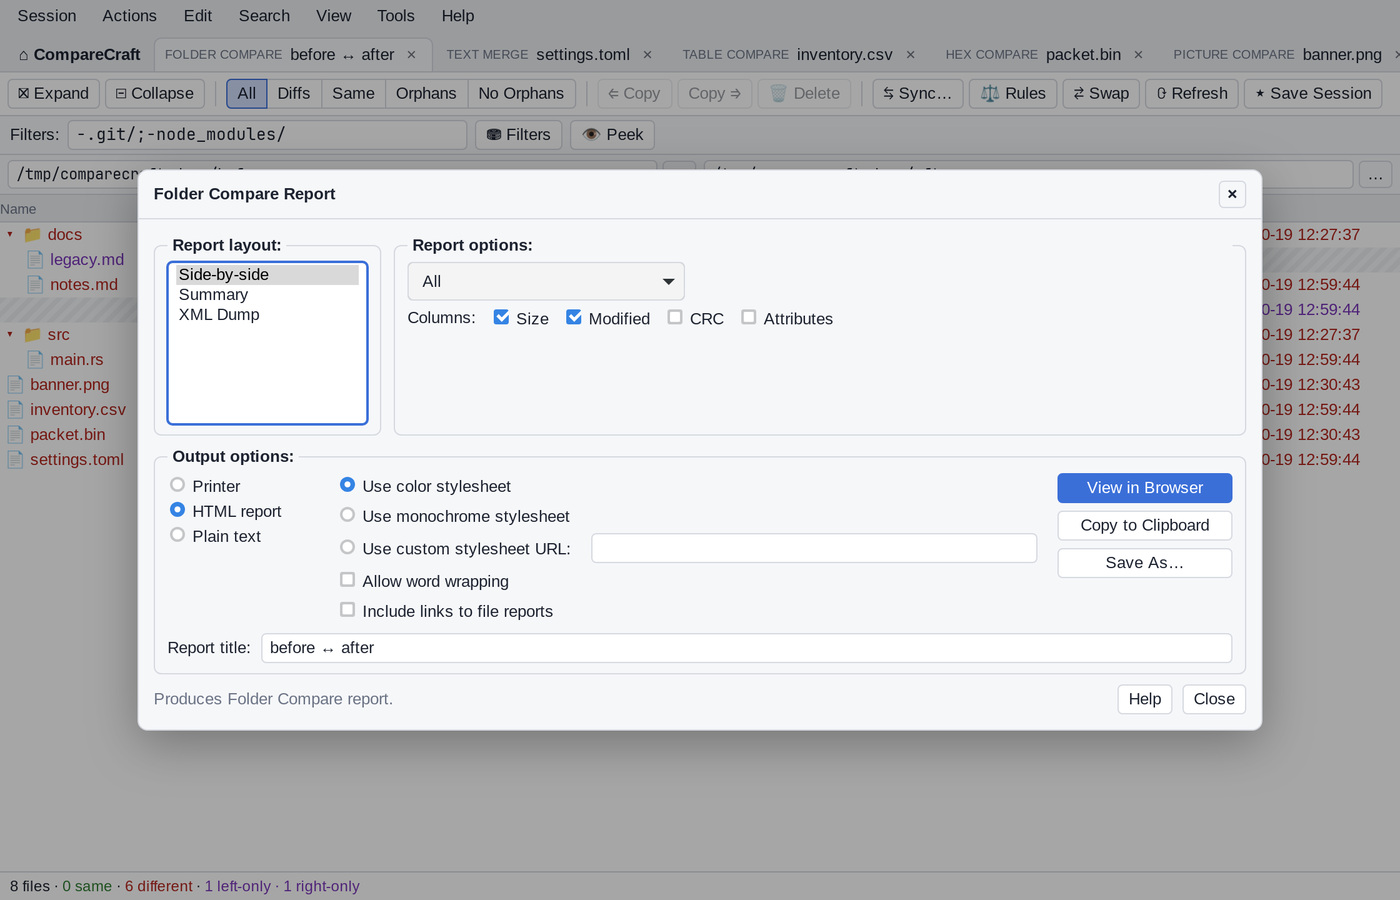Open the Tools menu
This screenshot has width=1400, height=900.
(x=396, y=16)
